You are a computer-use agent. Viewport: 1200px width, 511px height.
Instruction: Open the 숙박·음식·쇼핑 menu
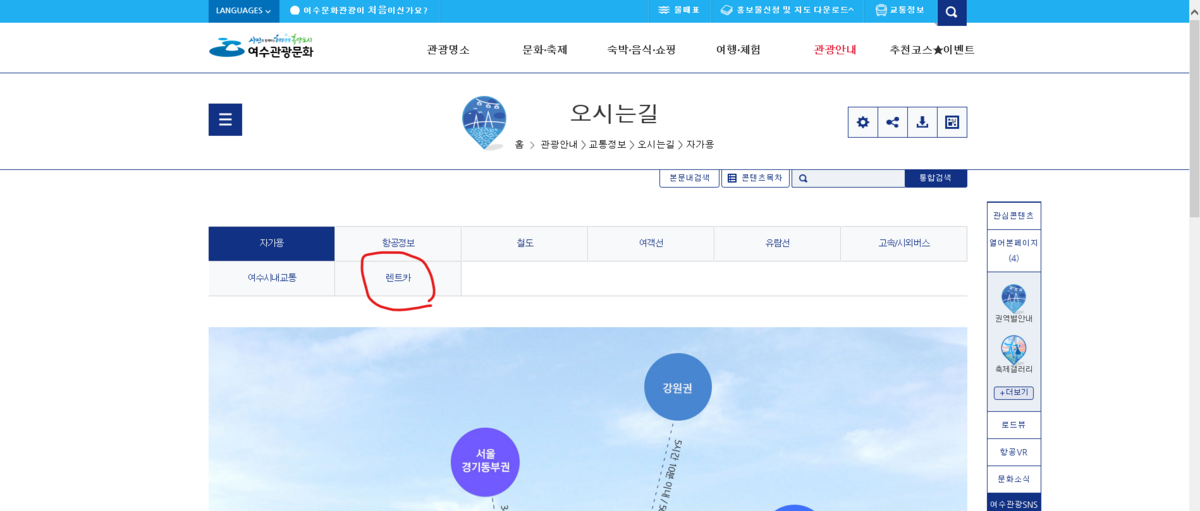641,49
